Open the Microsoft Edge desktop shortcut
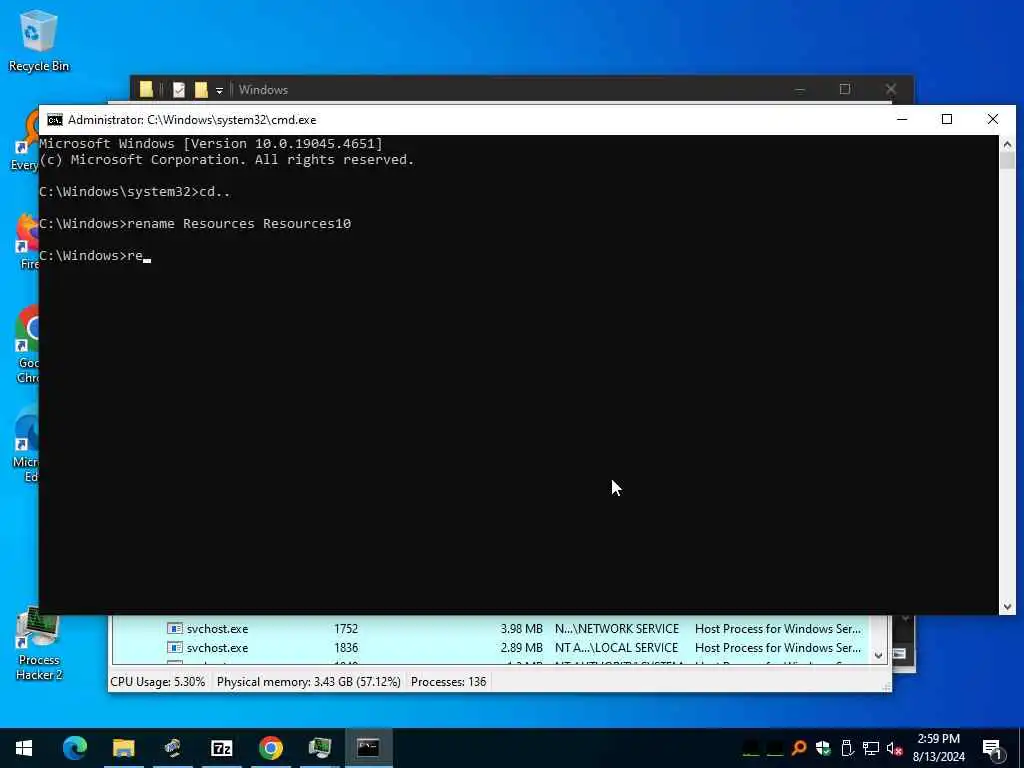 (26, 444)
